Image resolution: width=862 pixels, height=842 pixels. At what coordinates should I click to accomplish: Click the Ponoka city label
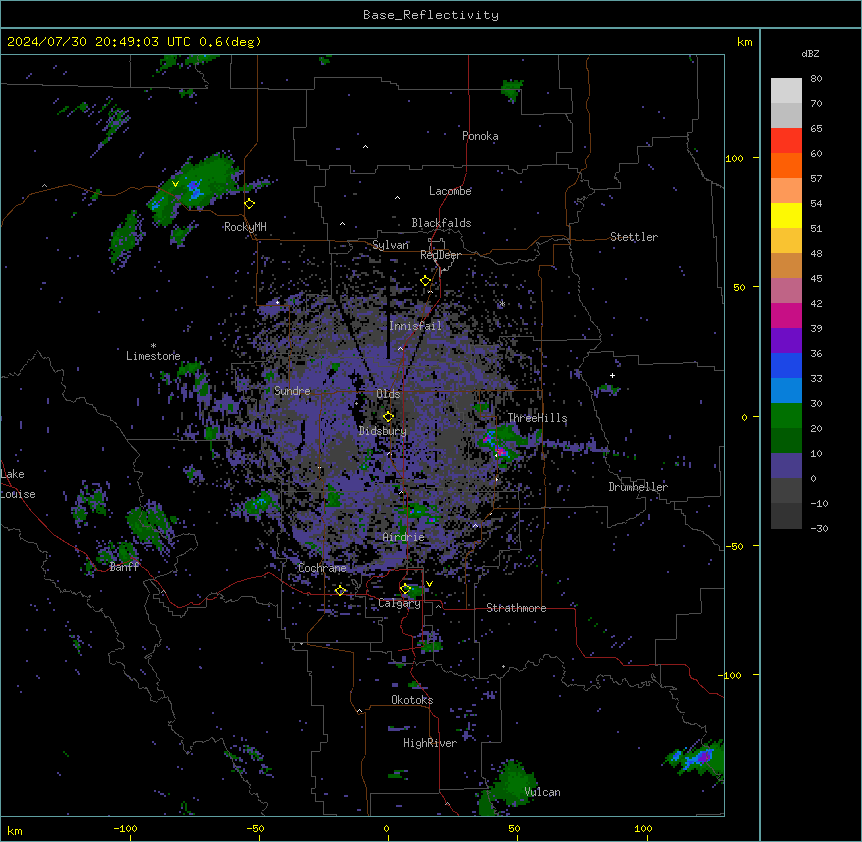tap(480, 136)
